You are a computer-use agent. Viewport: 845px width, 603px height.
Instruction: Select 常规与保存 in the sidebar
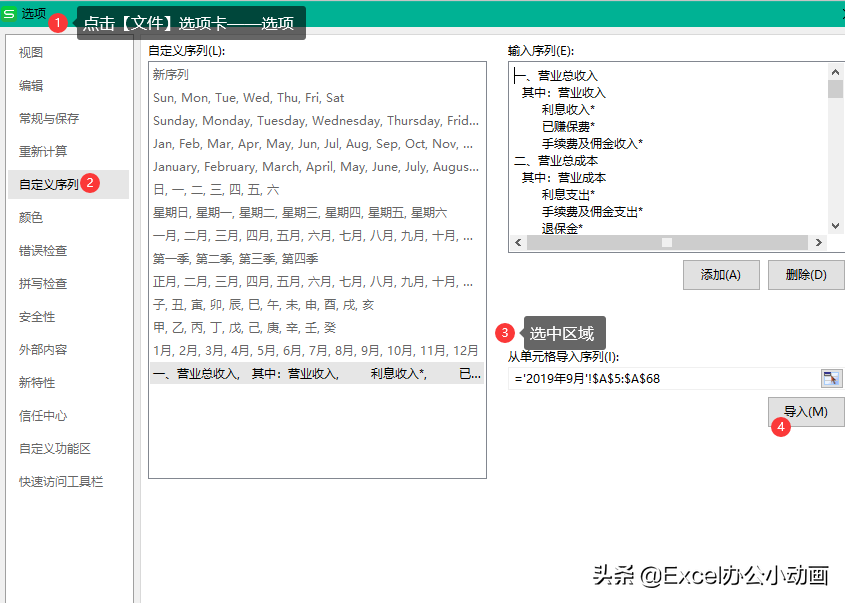pos(49,118)
